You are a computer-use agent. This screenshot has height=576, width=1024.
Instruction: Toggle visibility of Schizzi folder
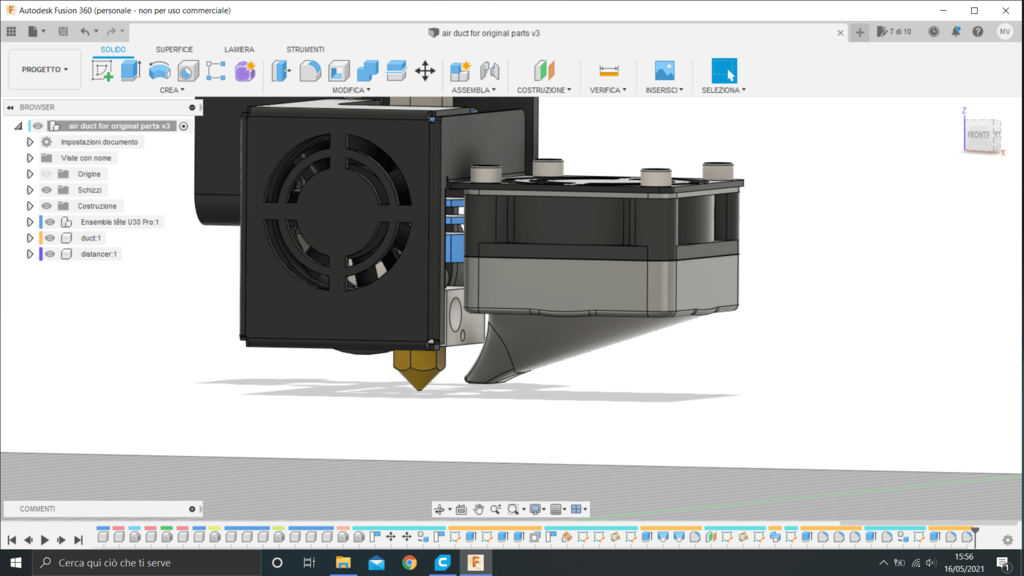click(46, 190)
